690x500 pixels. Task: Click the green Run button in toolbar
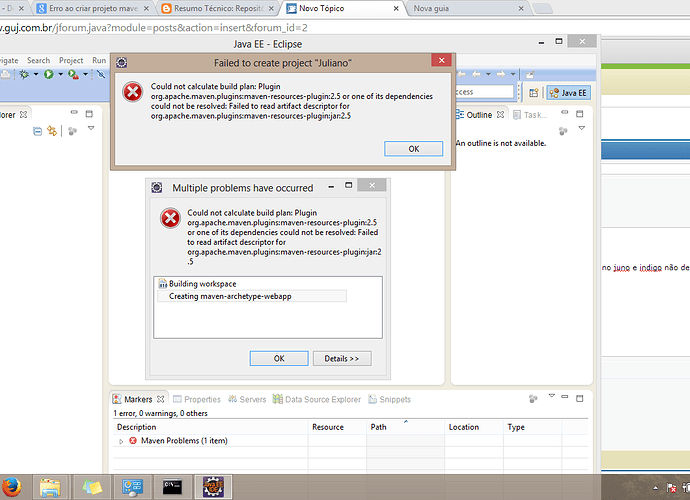tap(48, 74)
